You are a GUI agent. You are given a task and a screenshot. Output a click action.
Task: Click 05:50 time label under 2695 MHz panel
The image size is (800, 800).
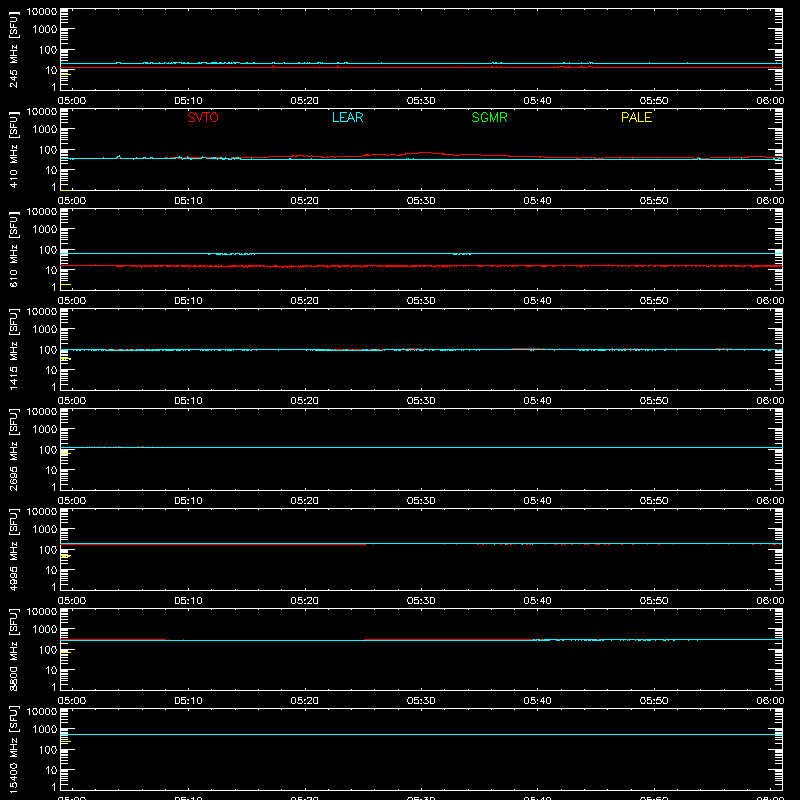coord(654,501)
